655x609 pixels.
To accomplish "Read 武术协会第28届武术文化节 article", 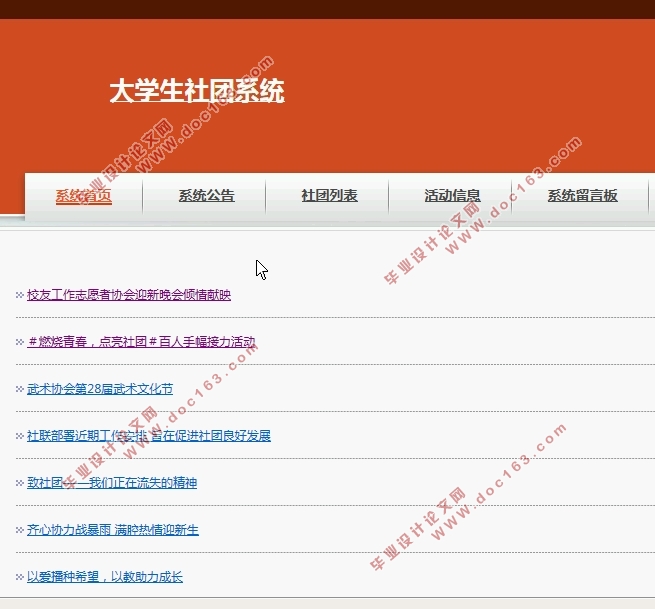I will pyautogui.click(x=100, y=389).
